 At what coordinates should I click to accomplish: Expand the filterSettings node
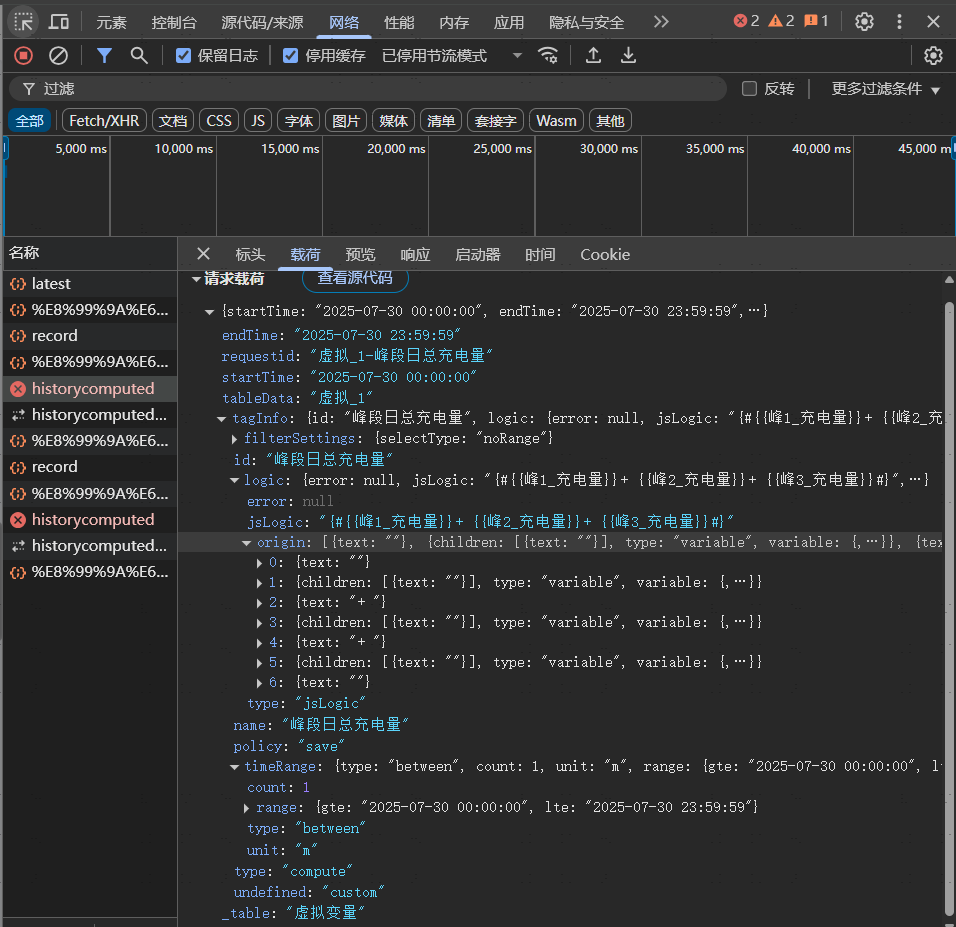(x=234, y=439)
